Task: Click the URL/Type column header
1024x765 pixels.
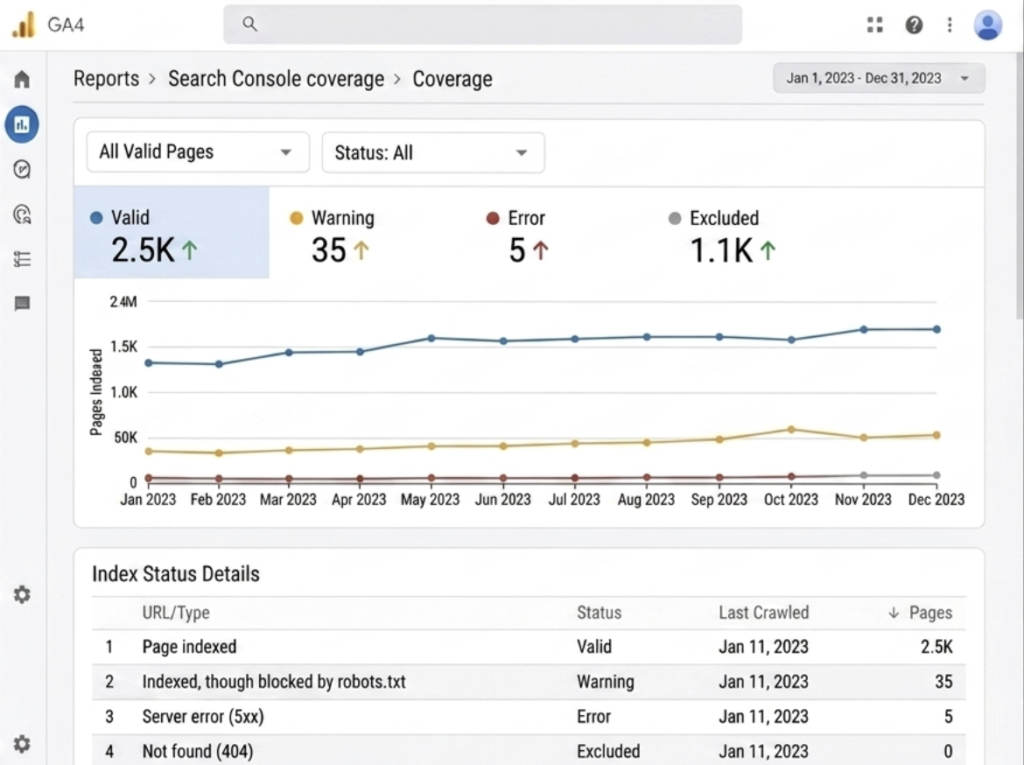Action: (176, 613)
